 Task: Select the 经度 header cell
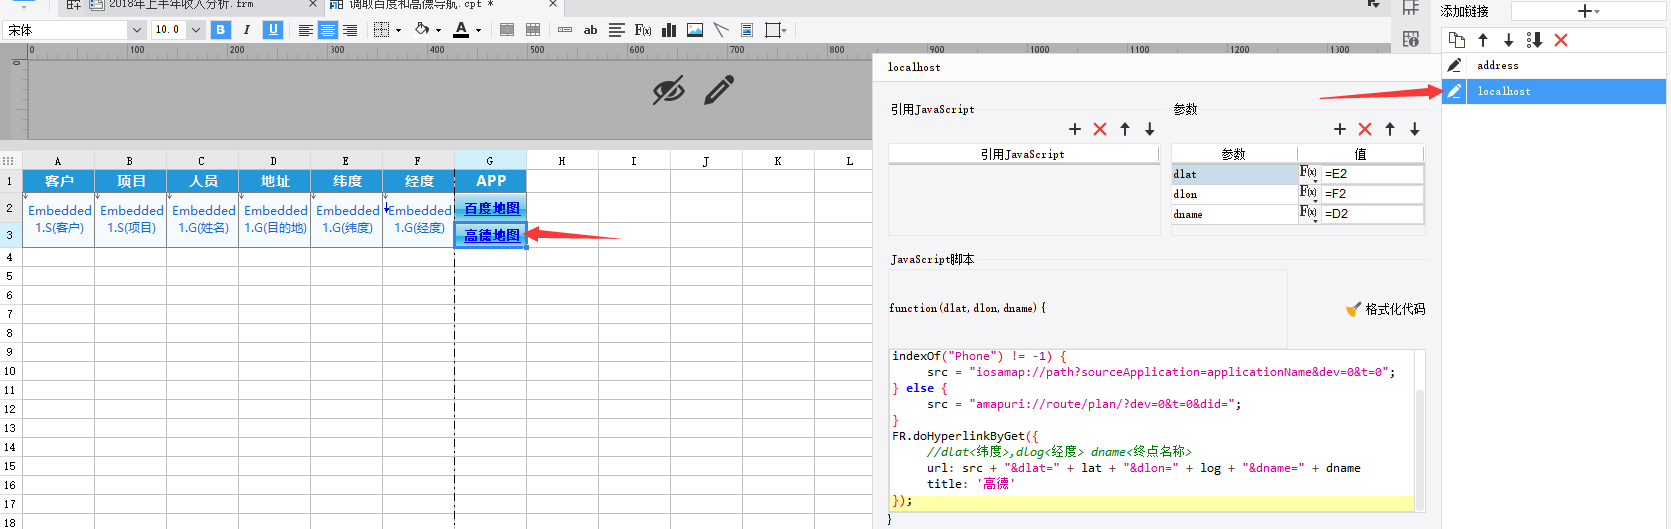click(x=419, y=181)
